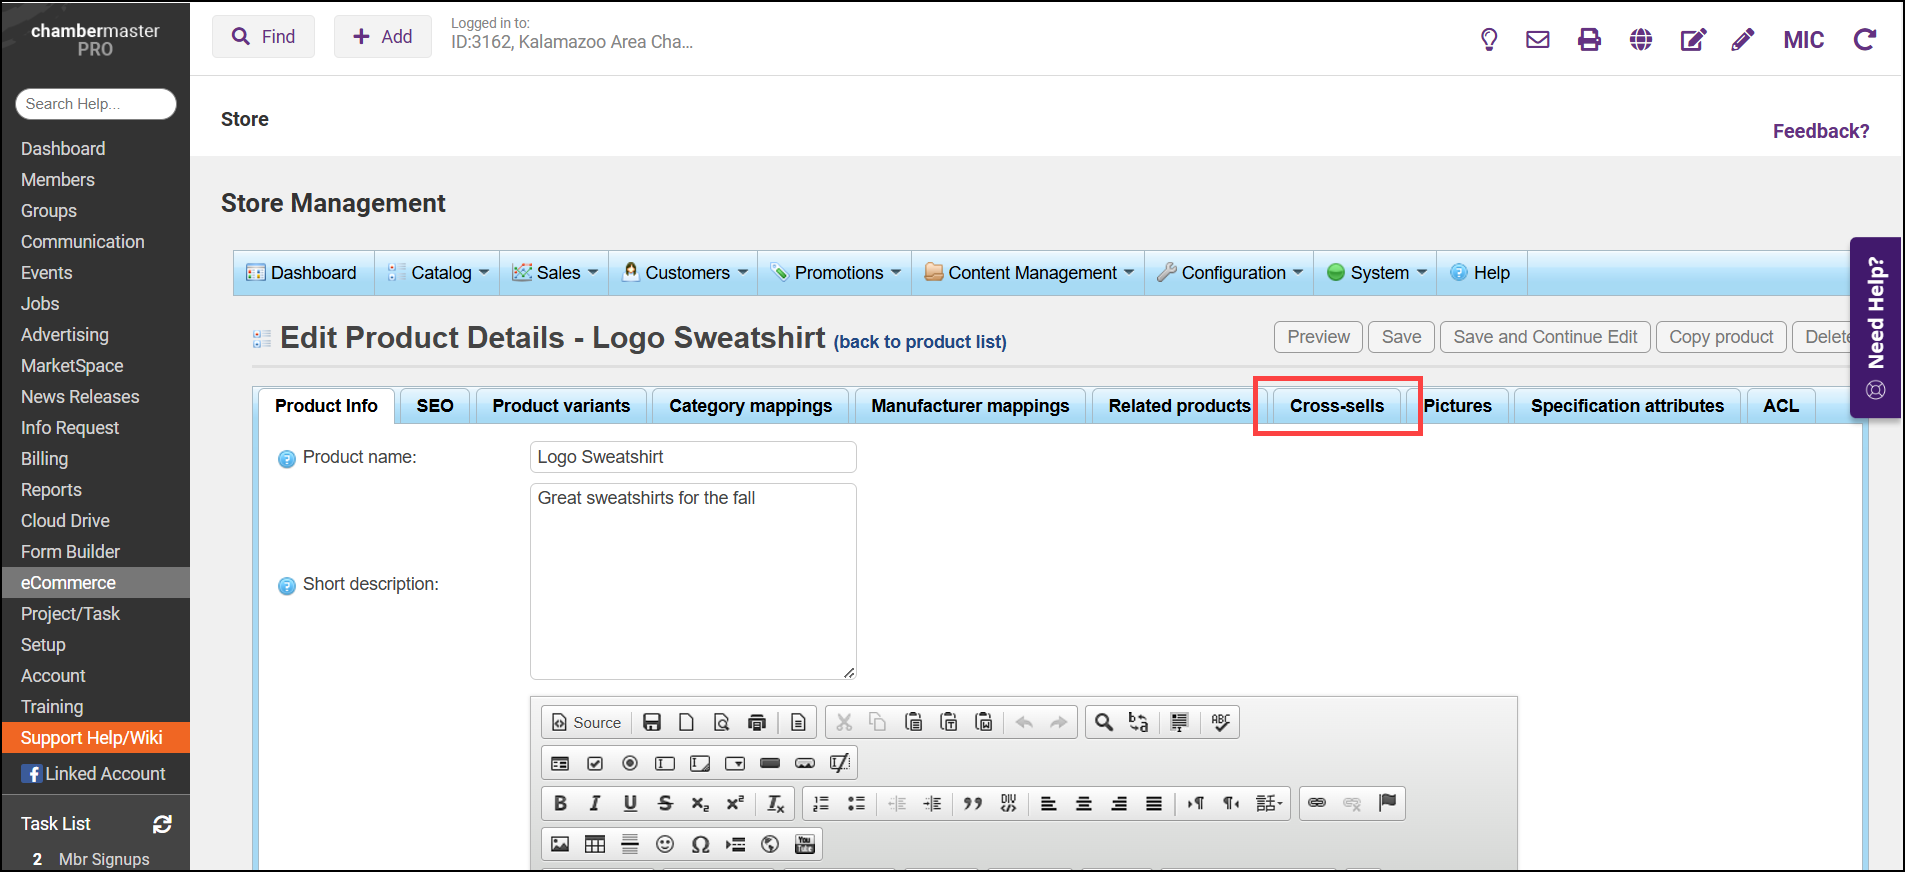Click the spell check ABC icon
1905x872 pixels.
point(1220,722)
